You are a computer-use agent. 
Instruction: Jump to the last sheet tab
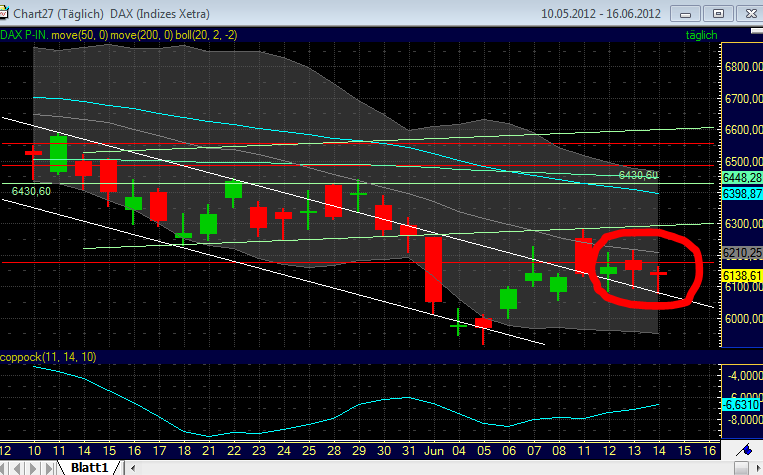[x=49, y=468]
